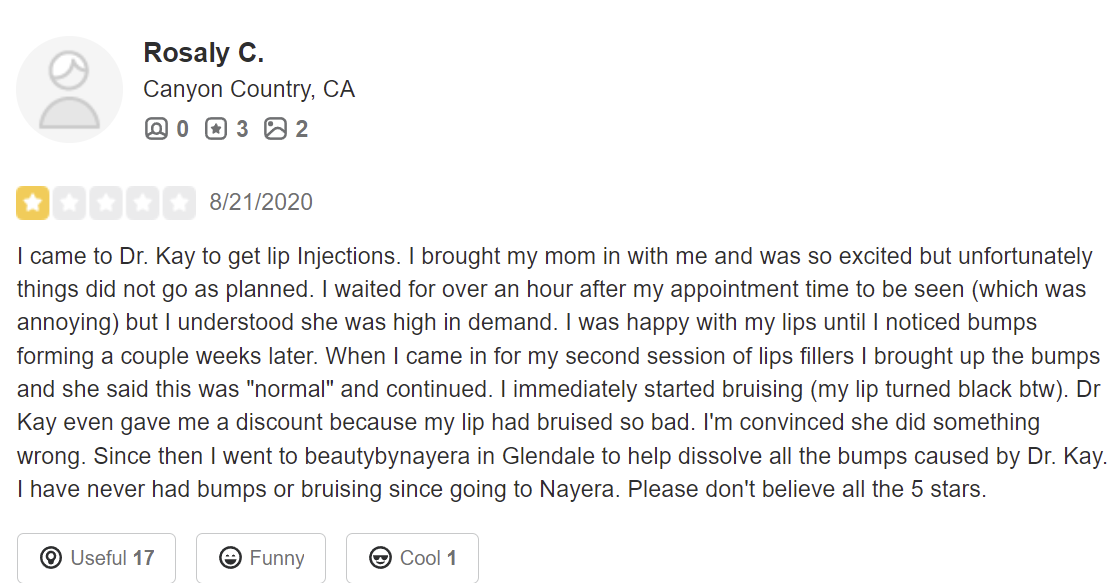Click the friends icon beside 0
Image resolution: width=1117 pixels, height=583 pixels.
(156, 129)
